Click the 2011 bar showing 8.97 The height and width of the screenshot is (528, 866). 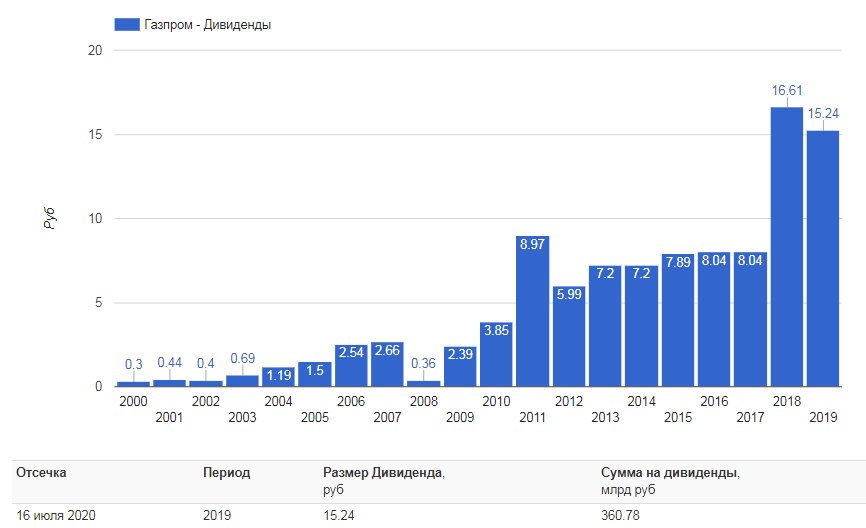[532, 311]
